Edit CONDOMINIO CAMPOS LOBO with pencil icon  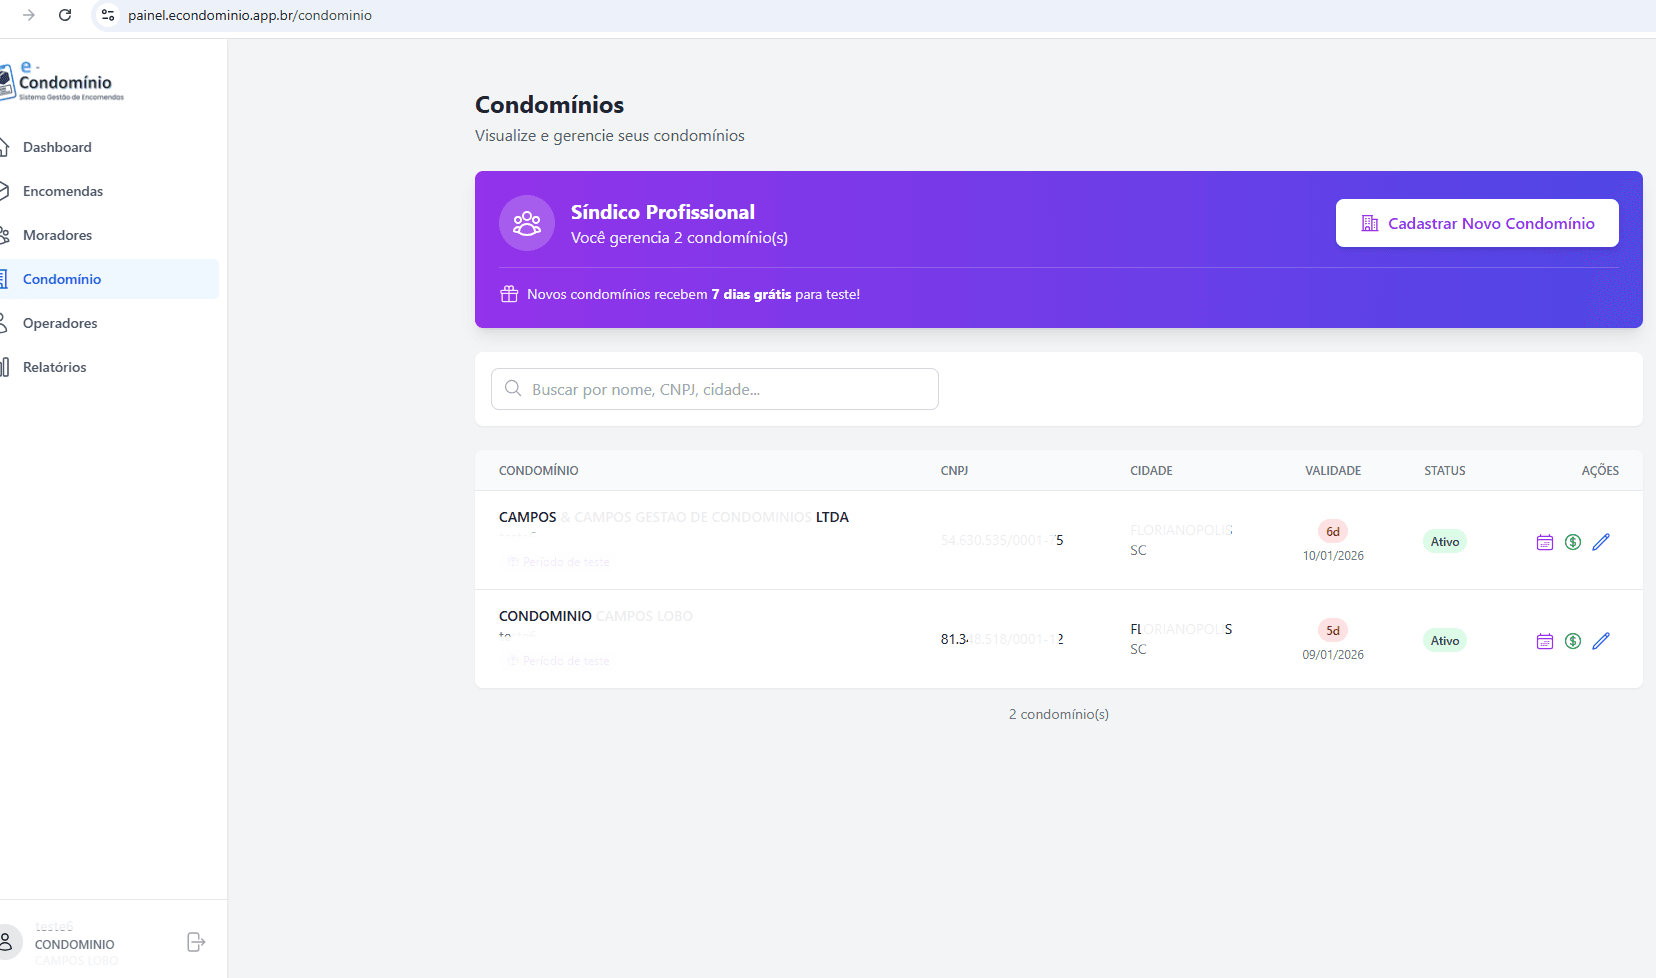1601,641
